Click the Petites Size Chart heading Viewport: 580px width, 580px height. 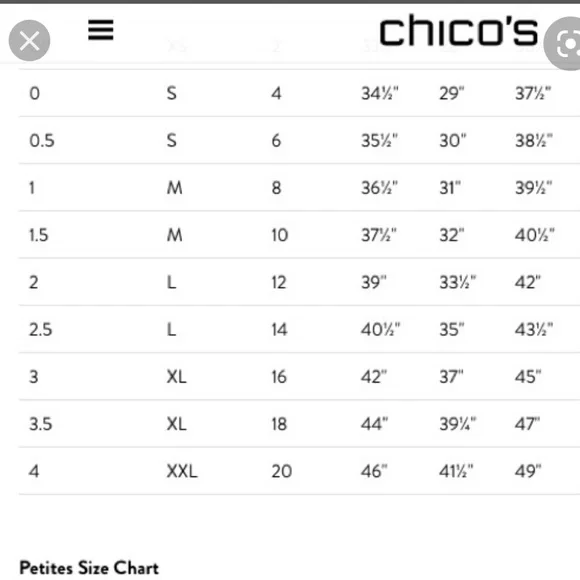89,568
